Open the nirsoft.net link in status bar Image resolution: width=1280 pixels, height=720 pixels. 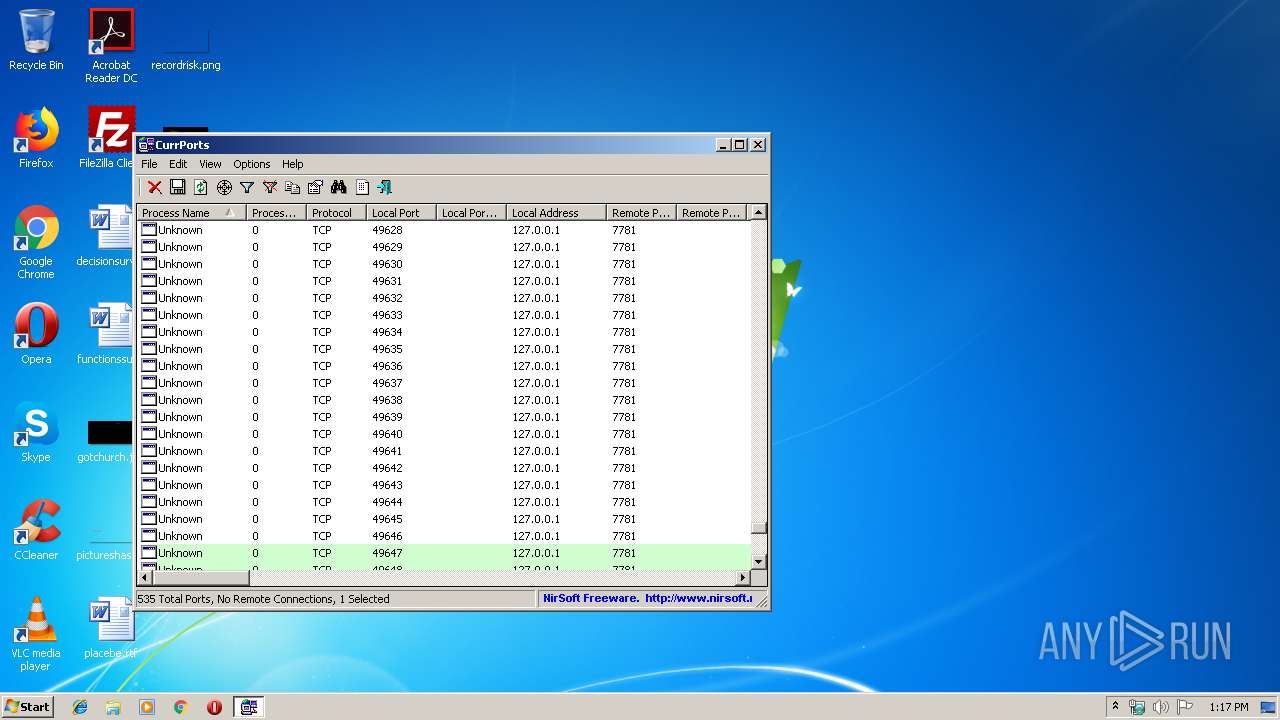698,599
